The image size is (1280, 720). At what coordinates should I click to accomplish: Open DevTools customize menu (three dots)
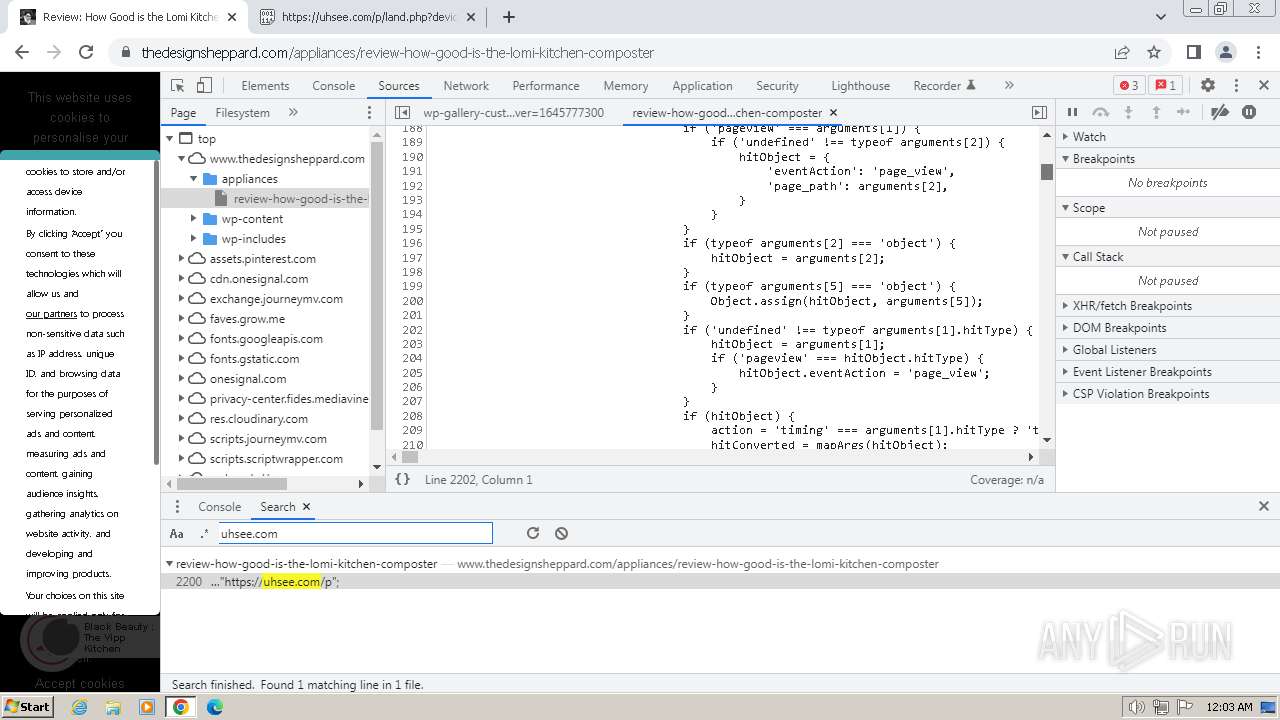click(1236, 86)
